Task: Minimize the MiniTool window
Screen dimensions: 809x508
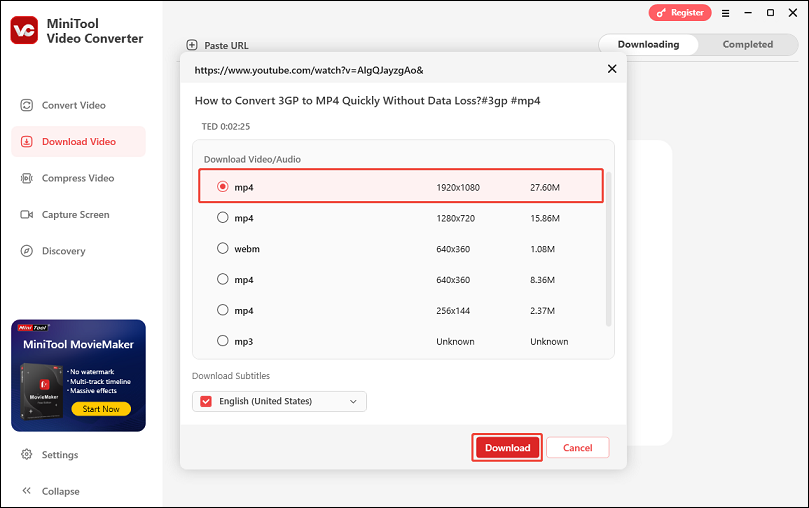Action: click(748, 13)
